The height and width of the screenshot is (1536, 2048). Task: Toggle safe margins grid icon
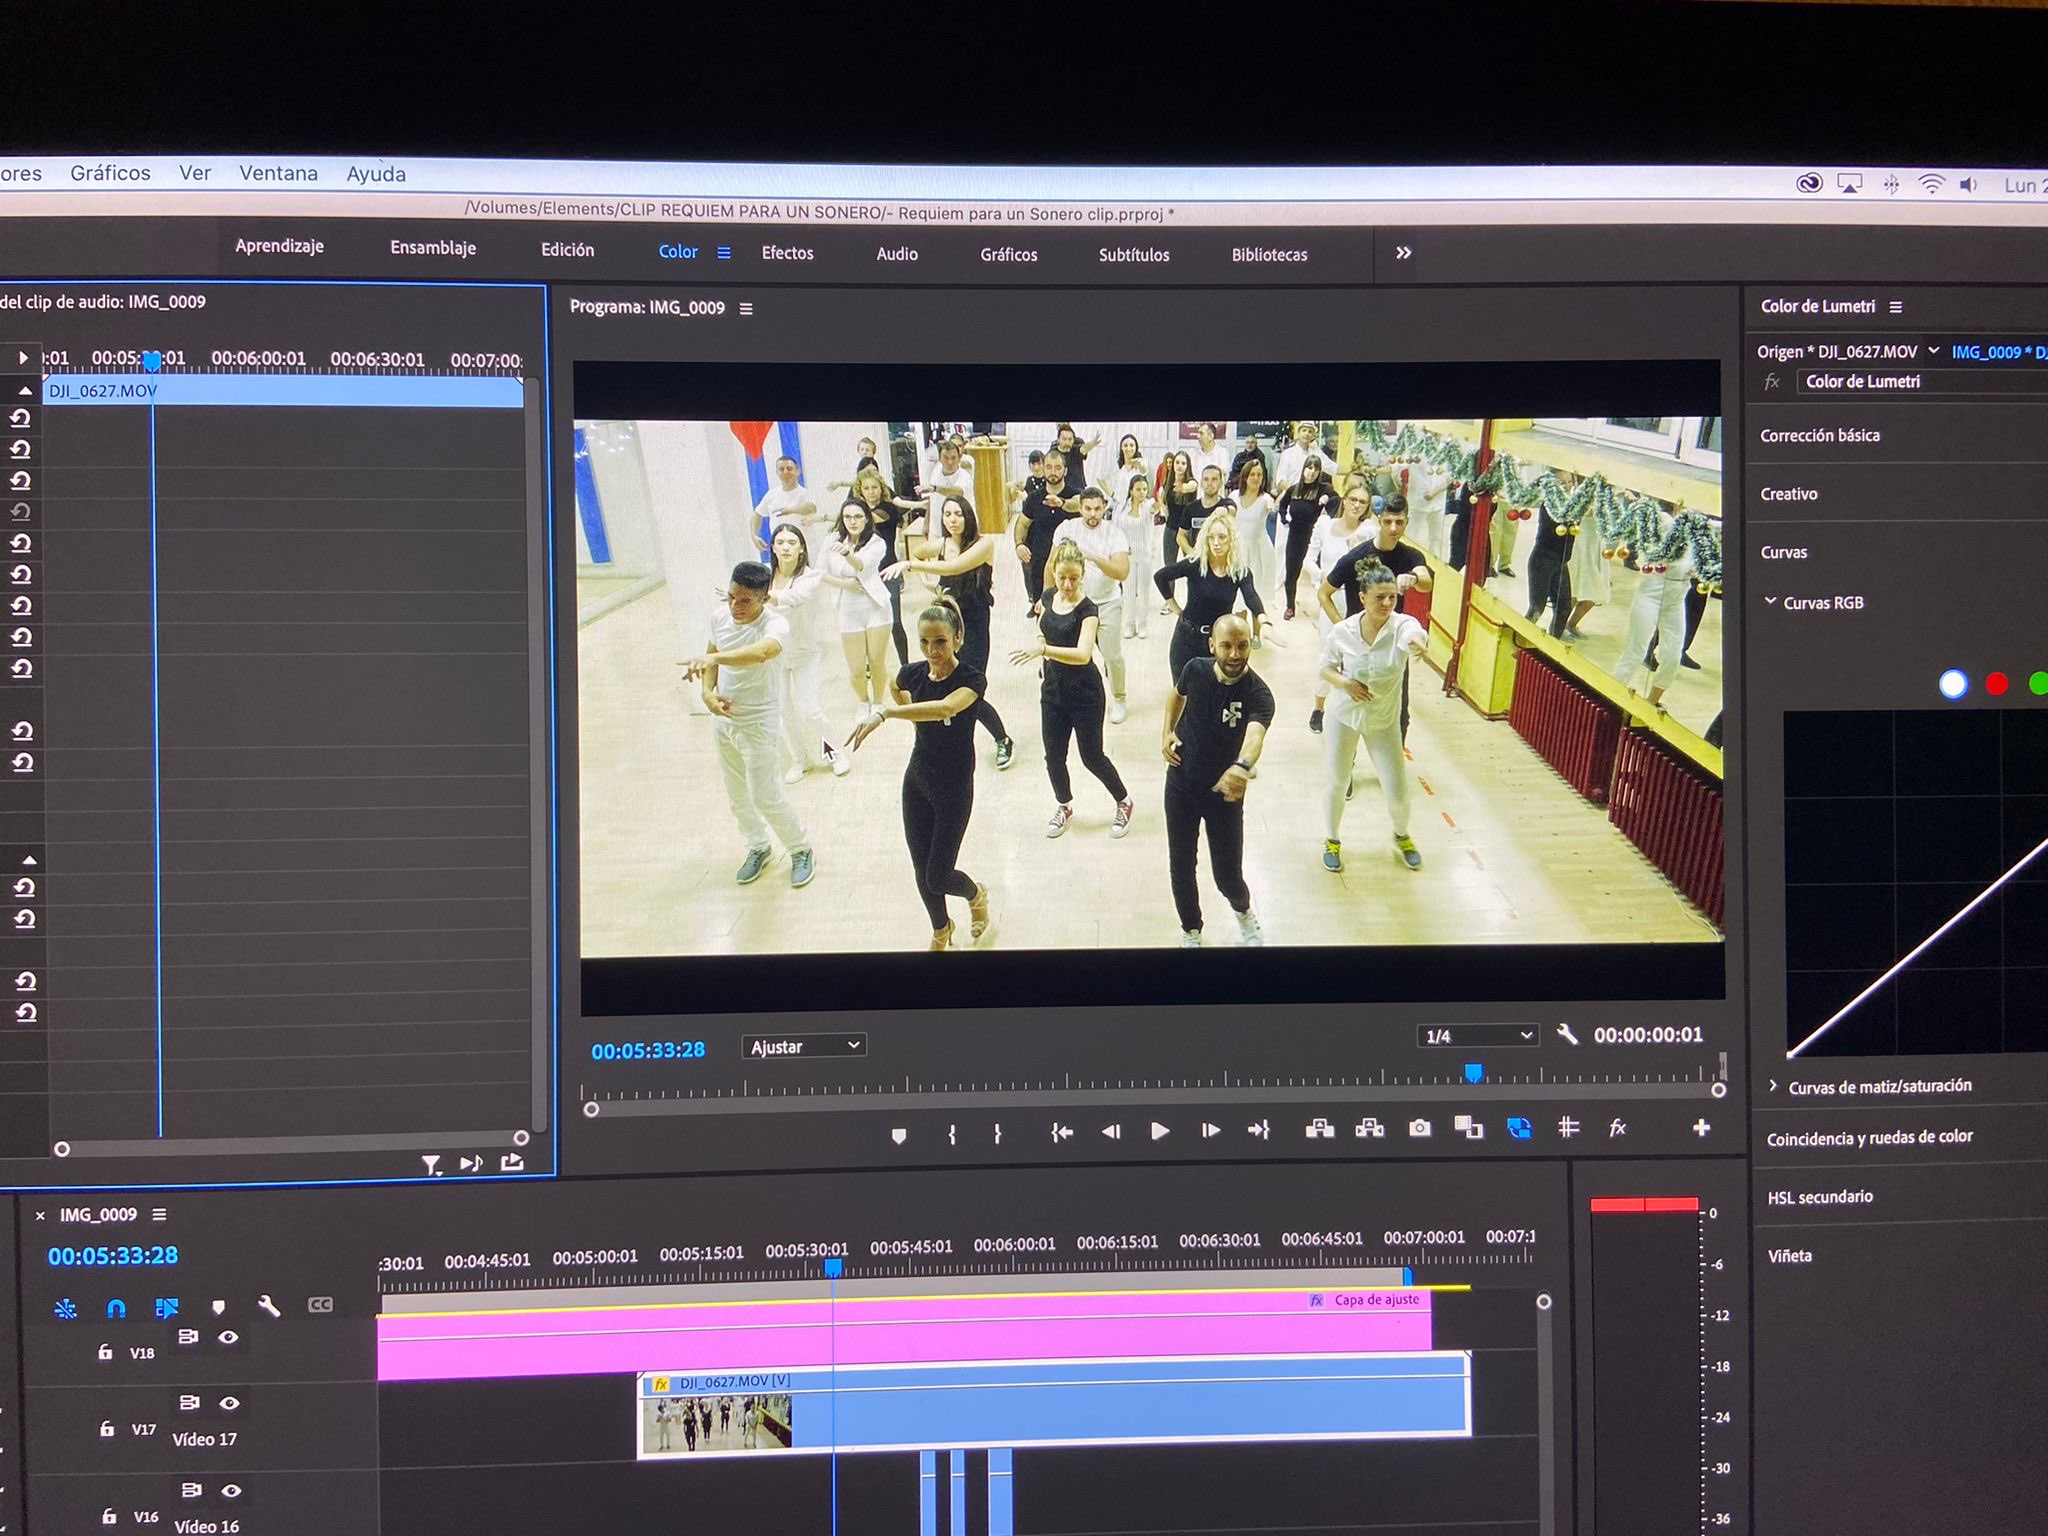point(1568,1127)
